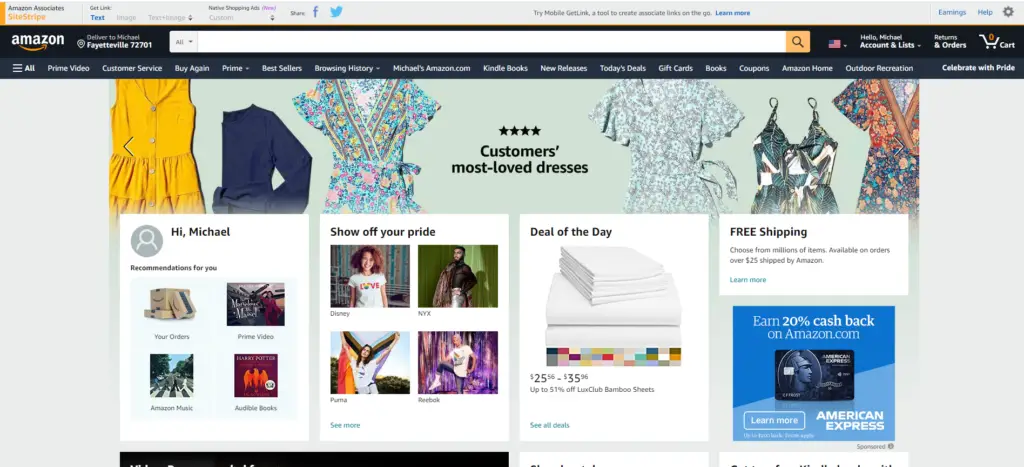Go to next banner slide arrow
Screen dimensions: 1024x467
tap(899, 146)
